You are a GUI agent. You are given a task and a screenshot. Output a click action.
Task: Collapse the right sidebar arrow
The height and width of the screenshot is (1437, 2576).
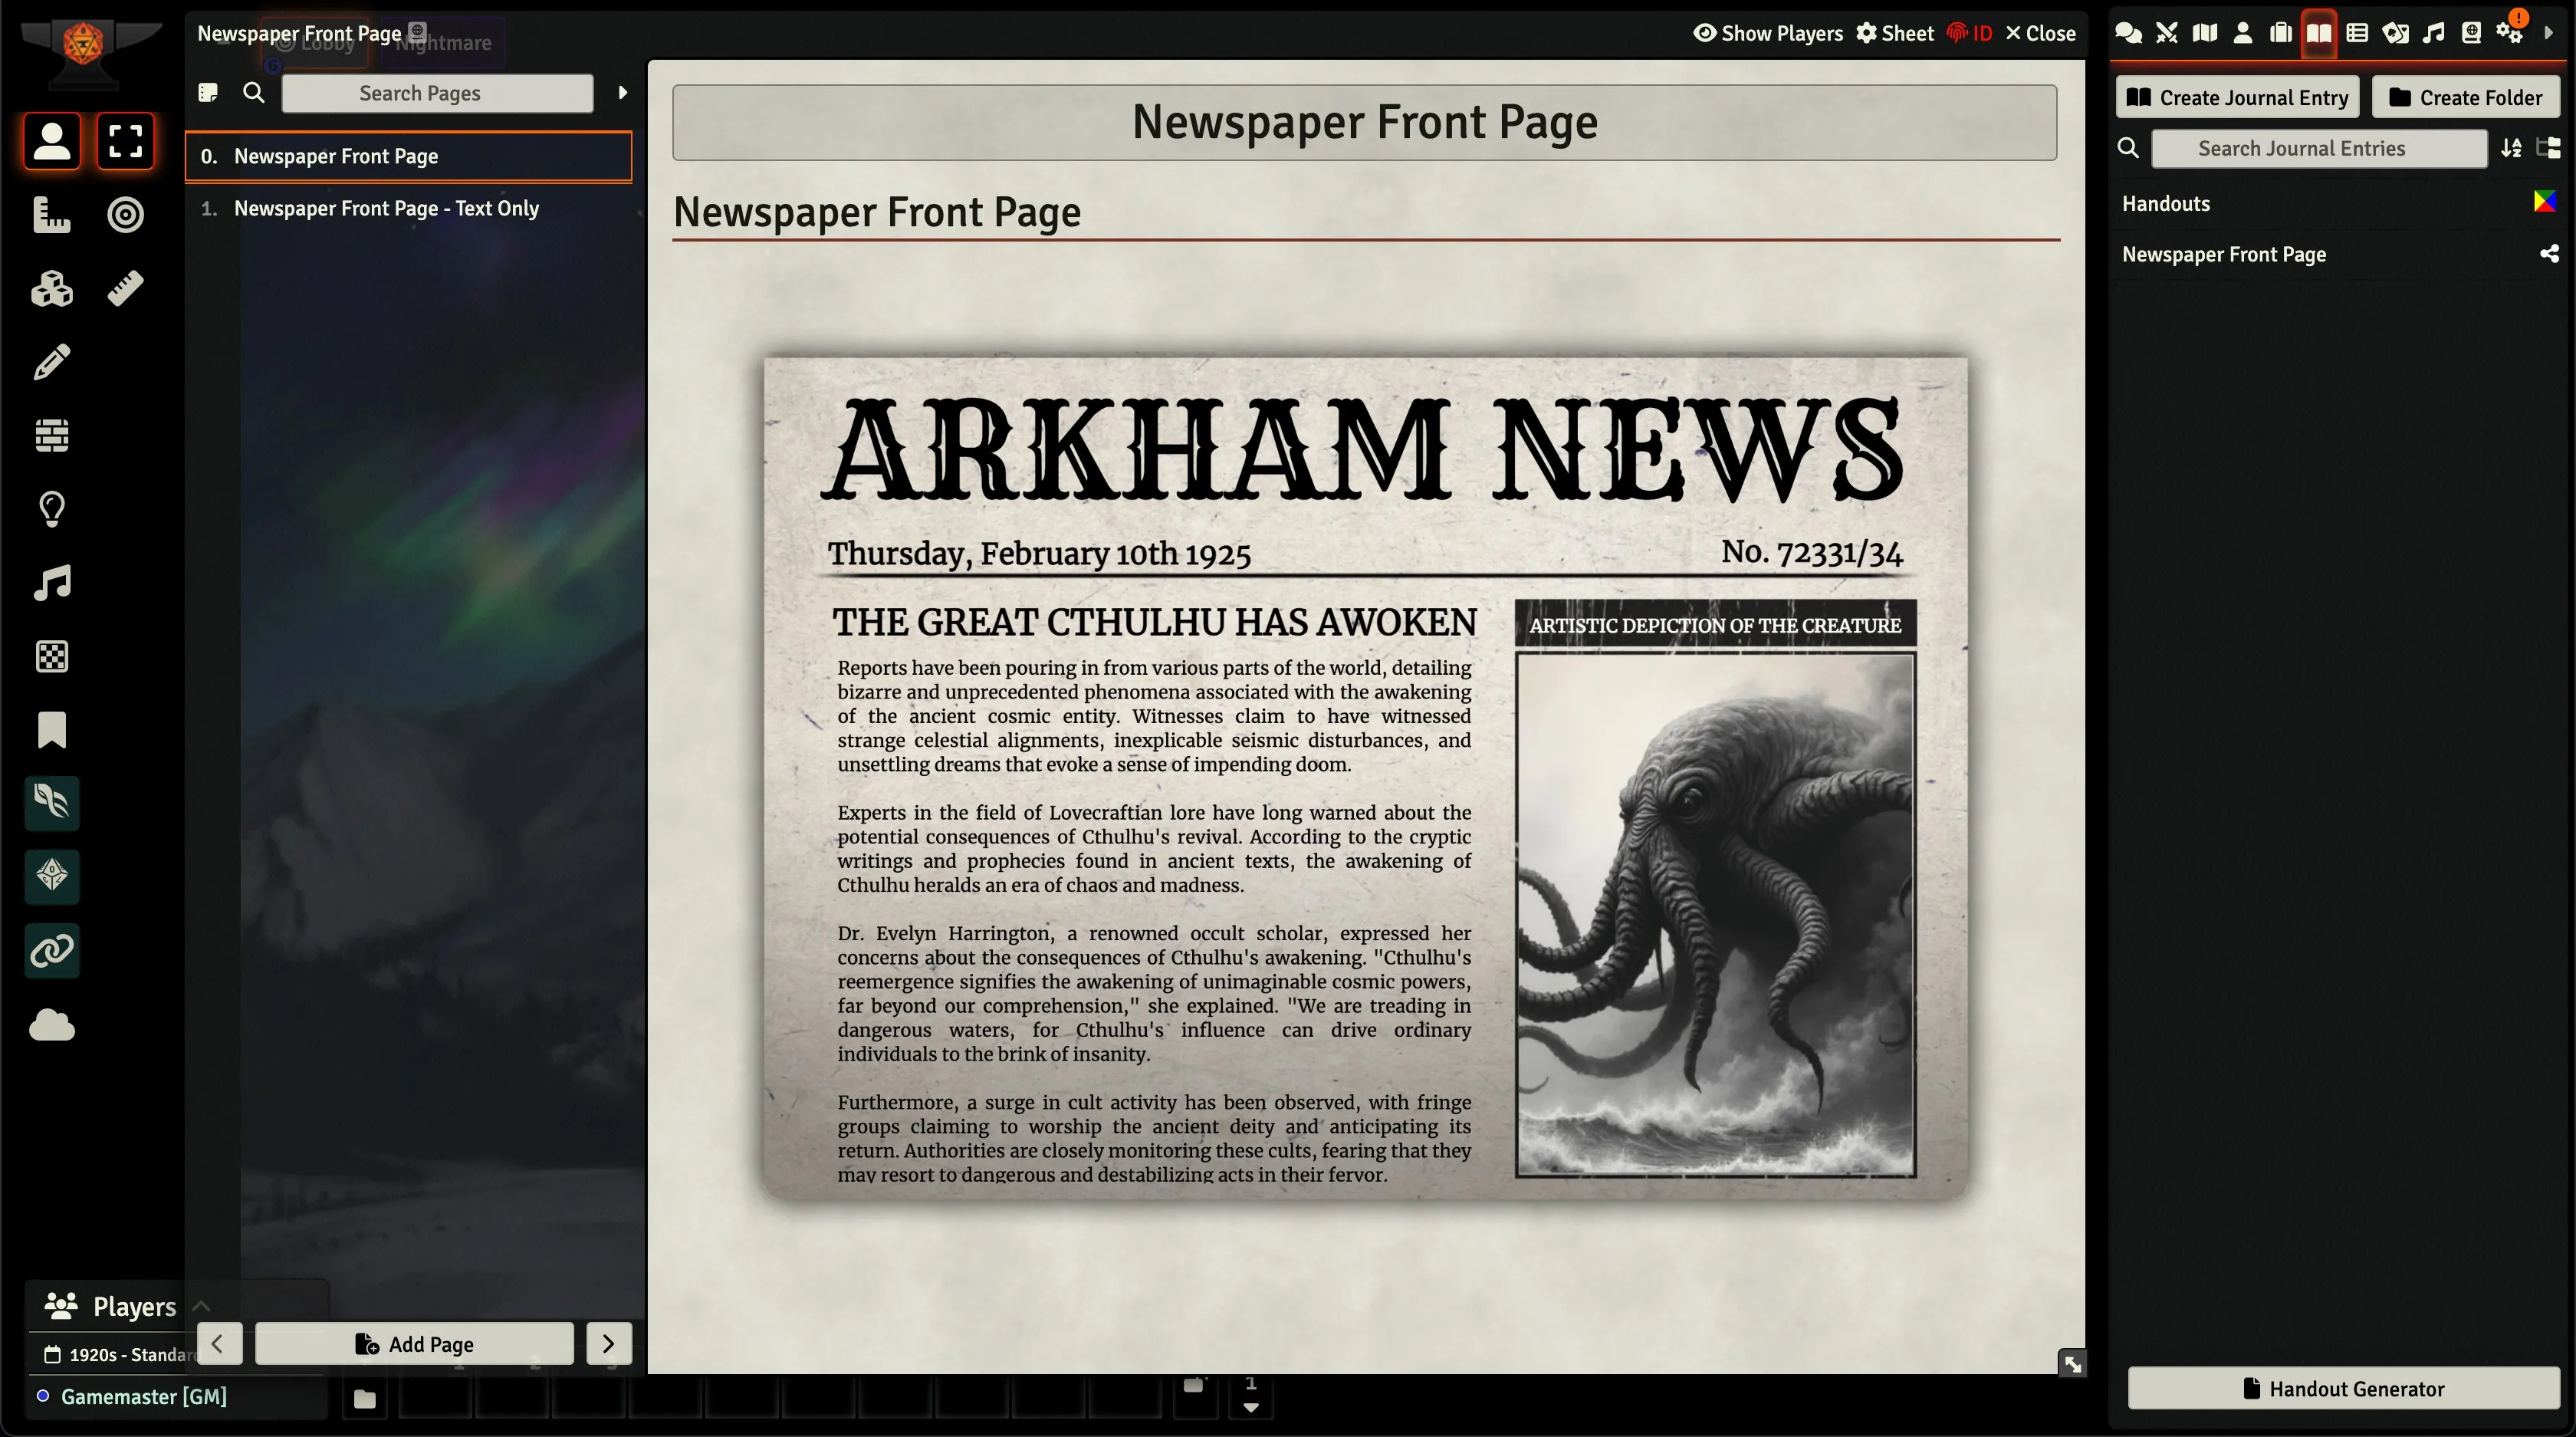tap(2548, 33)
